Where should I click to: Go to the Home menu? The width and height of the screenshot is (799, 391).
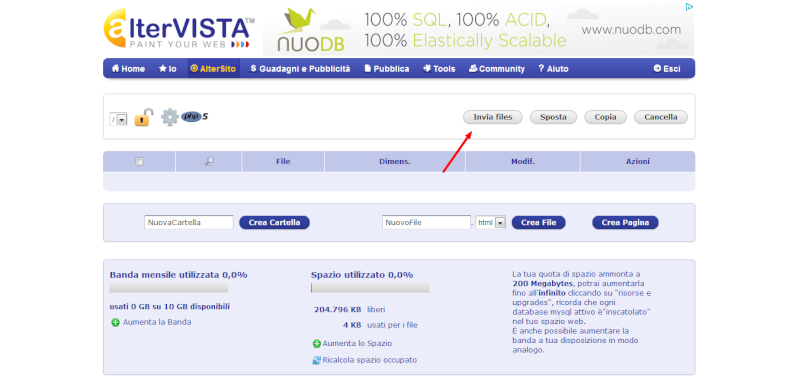(x=128, y=69)
